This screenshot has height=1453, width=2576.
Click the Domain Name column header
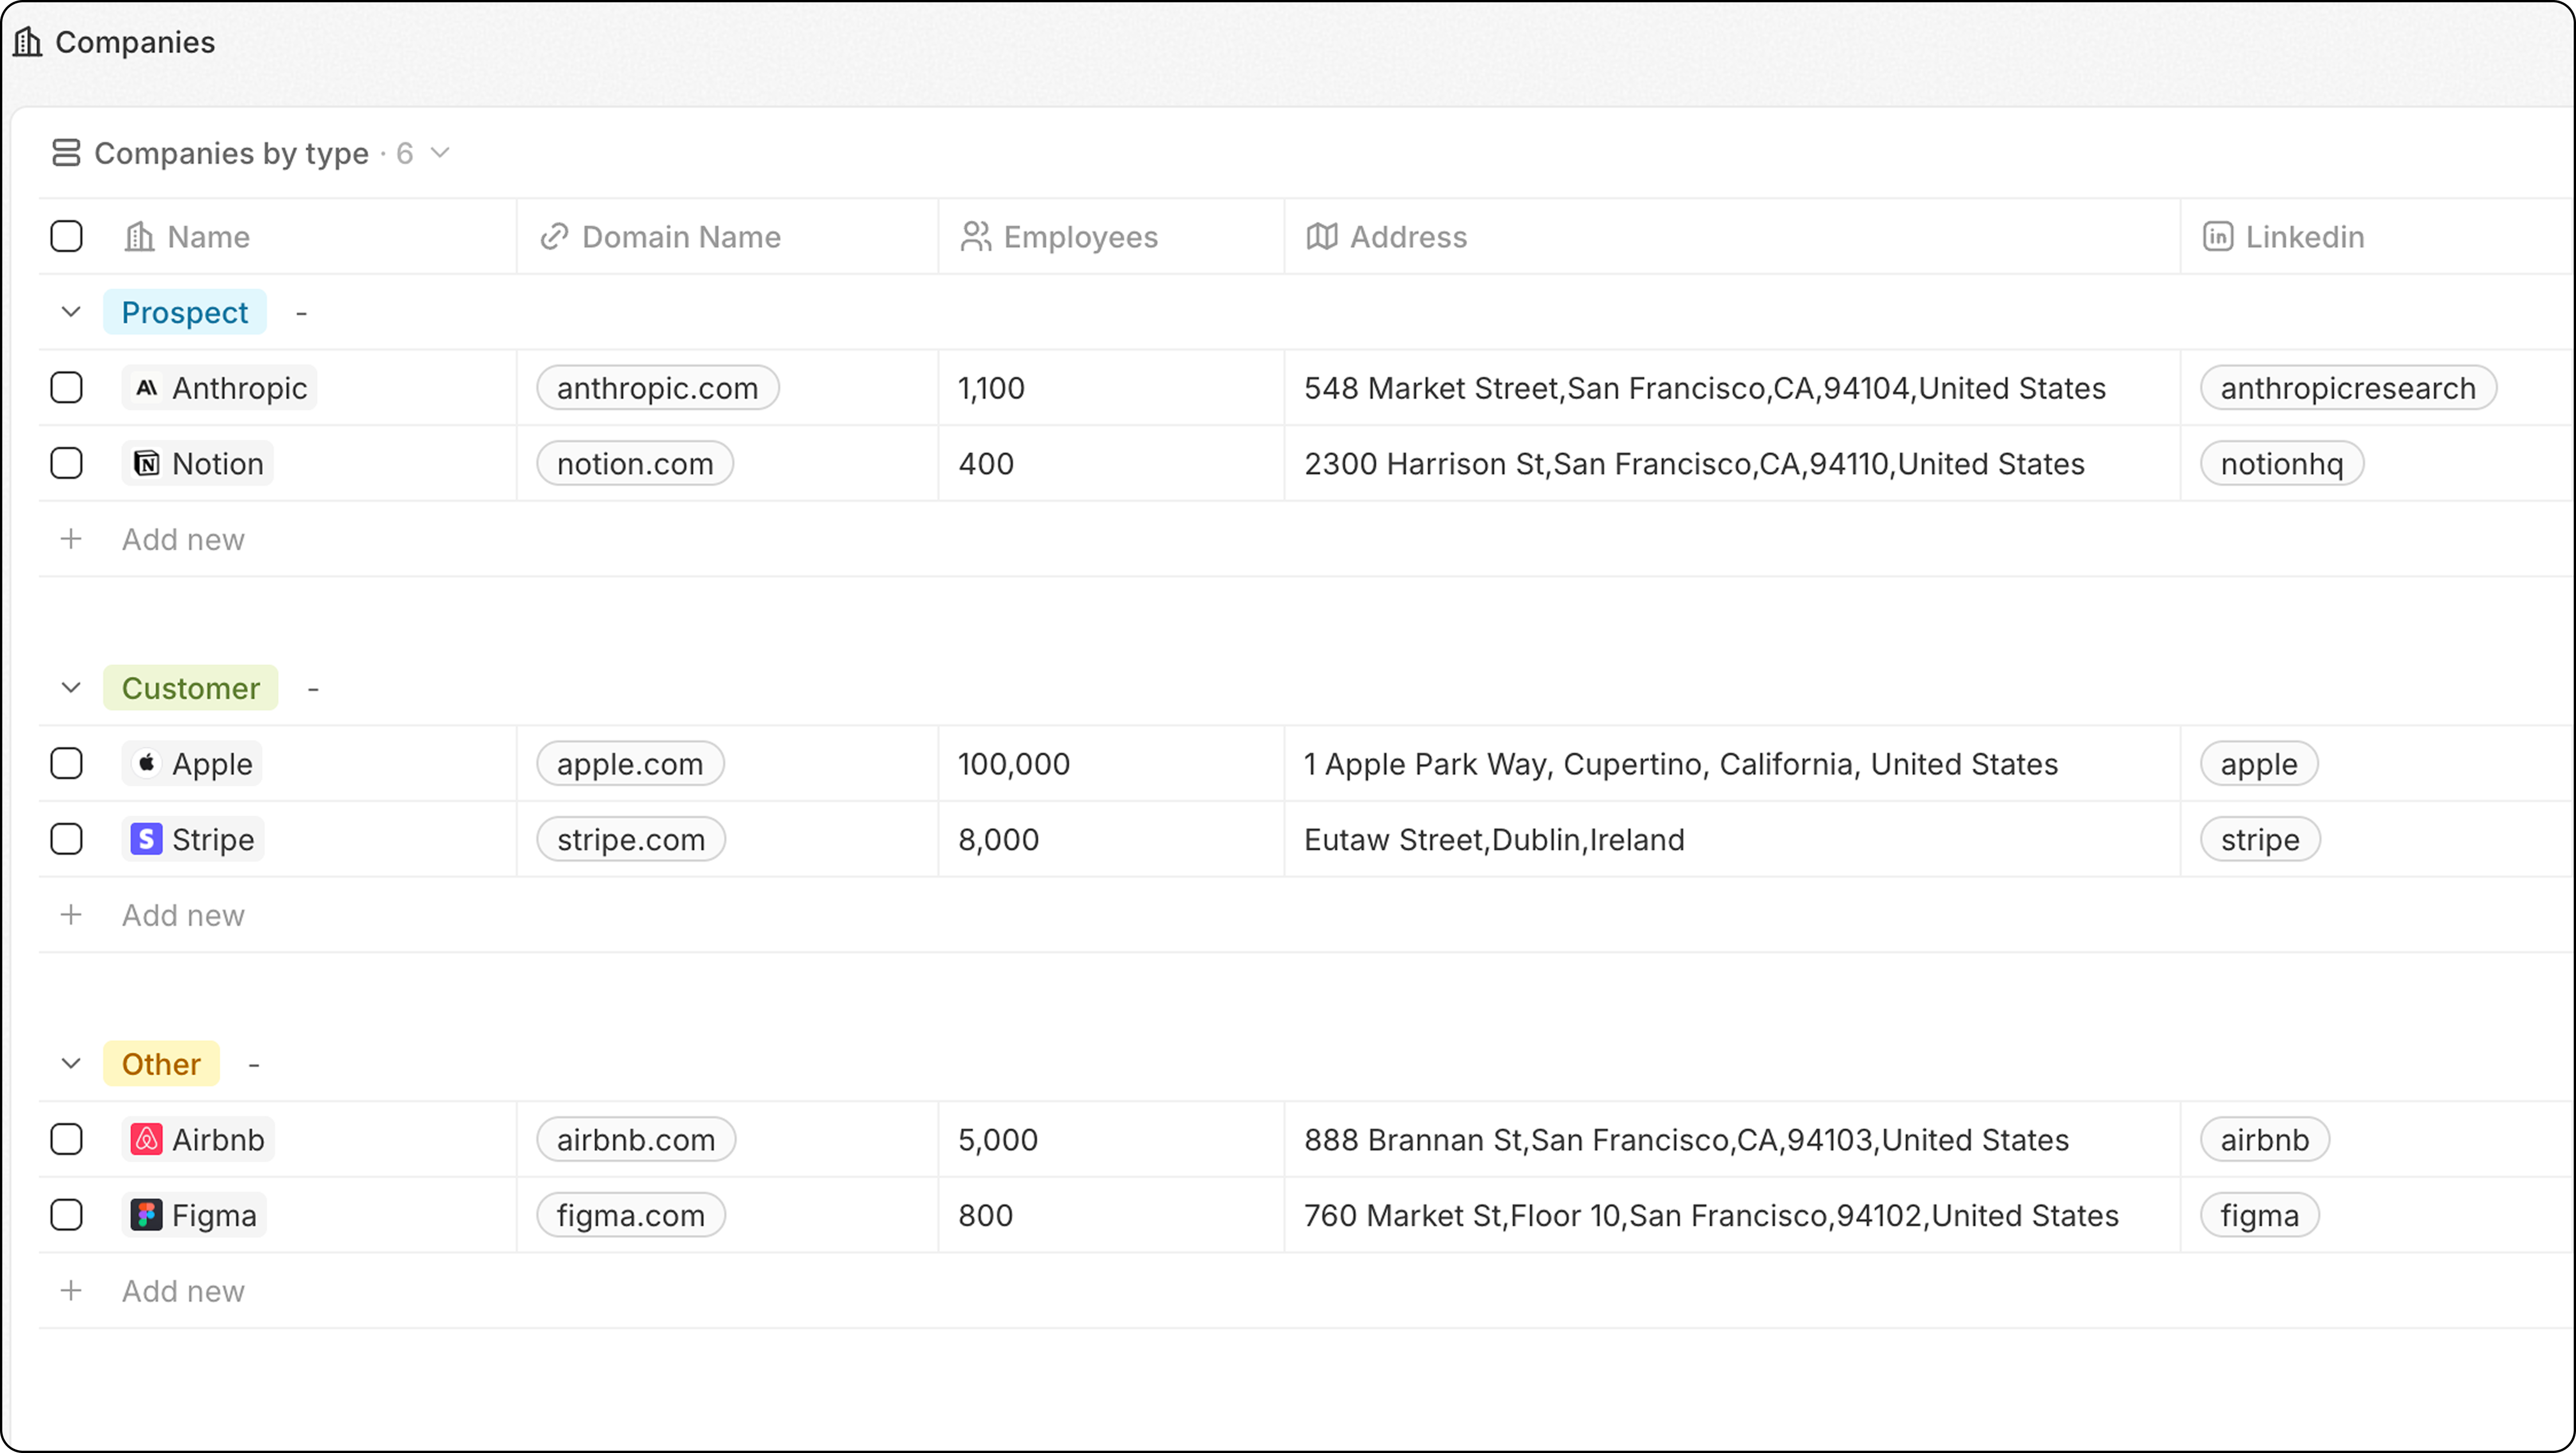(680, 237)
